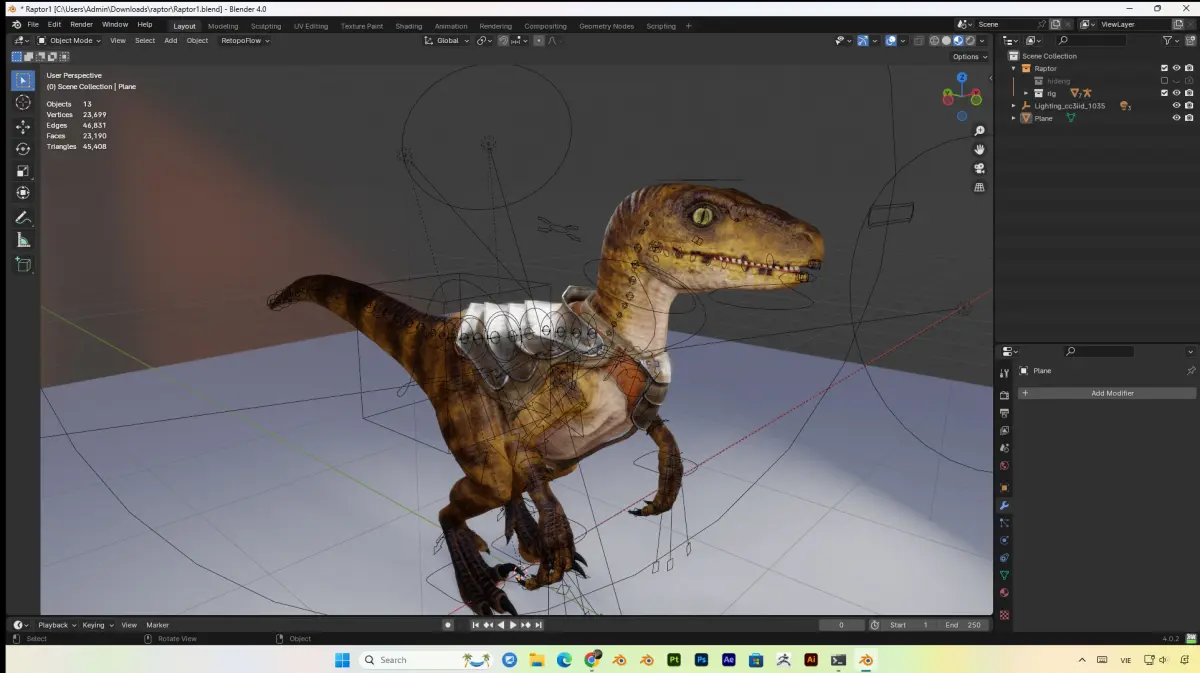Viewport: 1200px width, 673px height.
Task: Switch to the Sculpting workspace tab
Action: (x=265, y=26)
